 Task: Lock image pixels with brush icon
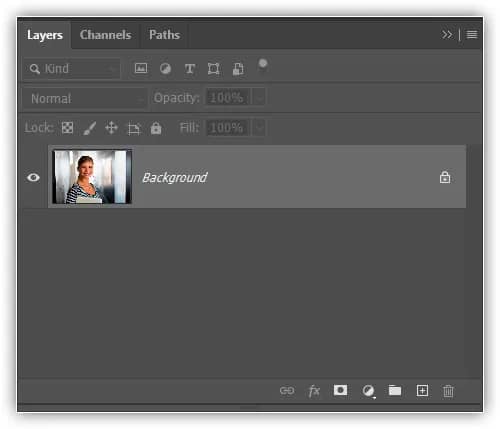tap(89, 128)
